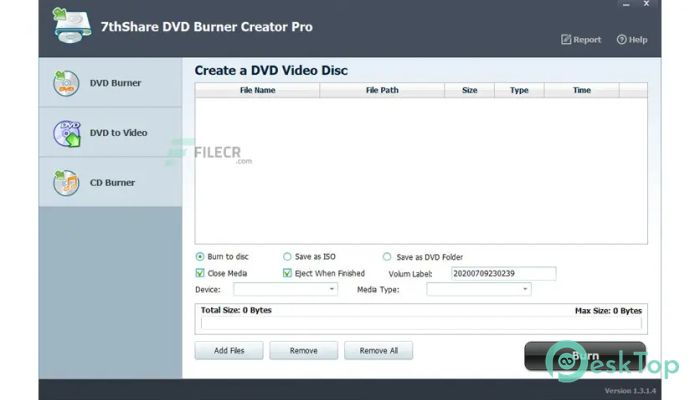Sort by File Name column header

coord(257,90)
